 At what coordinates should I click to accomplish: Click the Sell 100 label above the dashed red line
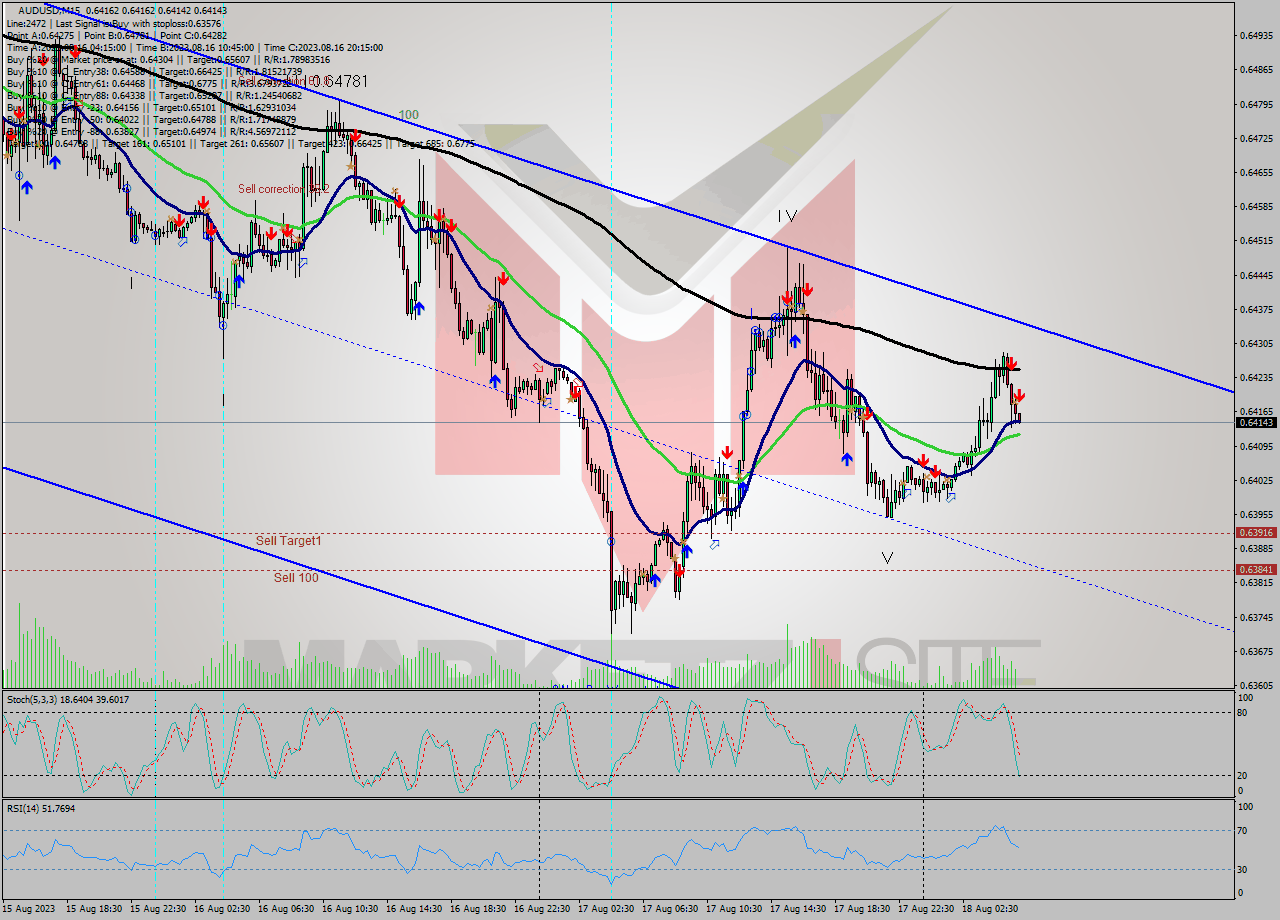[295, 577]
